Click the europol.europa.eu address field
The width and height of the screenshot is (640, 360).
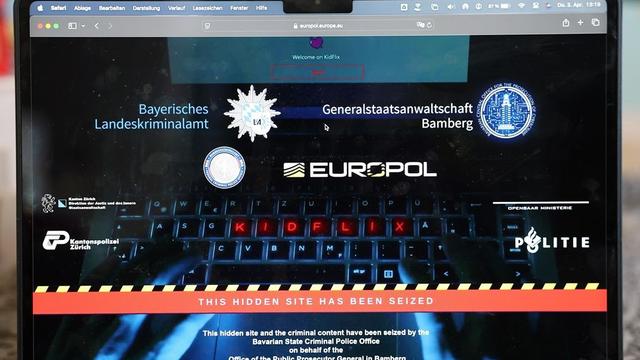coord(318,25)
